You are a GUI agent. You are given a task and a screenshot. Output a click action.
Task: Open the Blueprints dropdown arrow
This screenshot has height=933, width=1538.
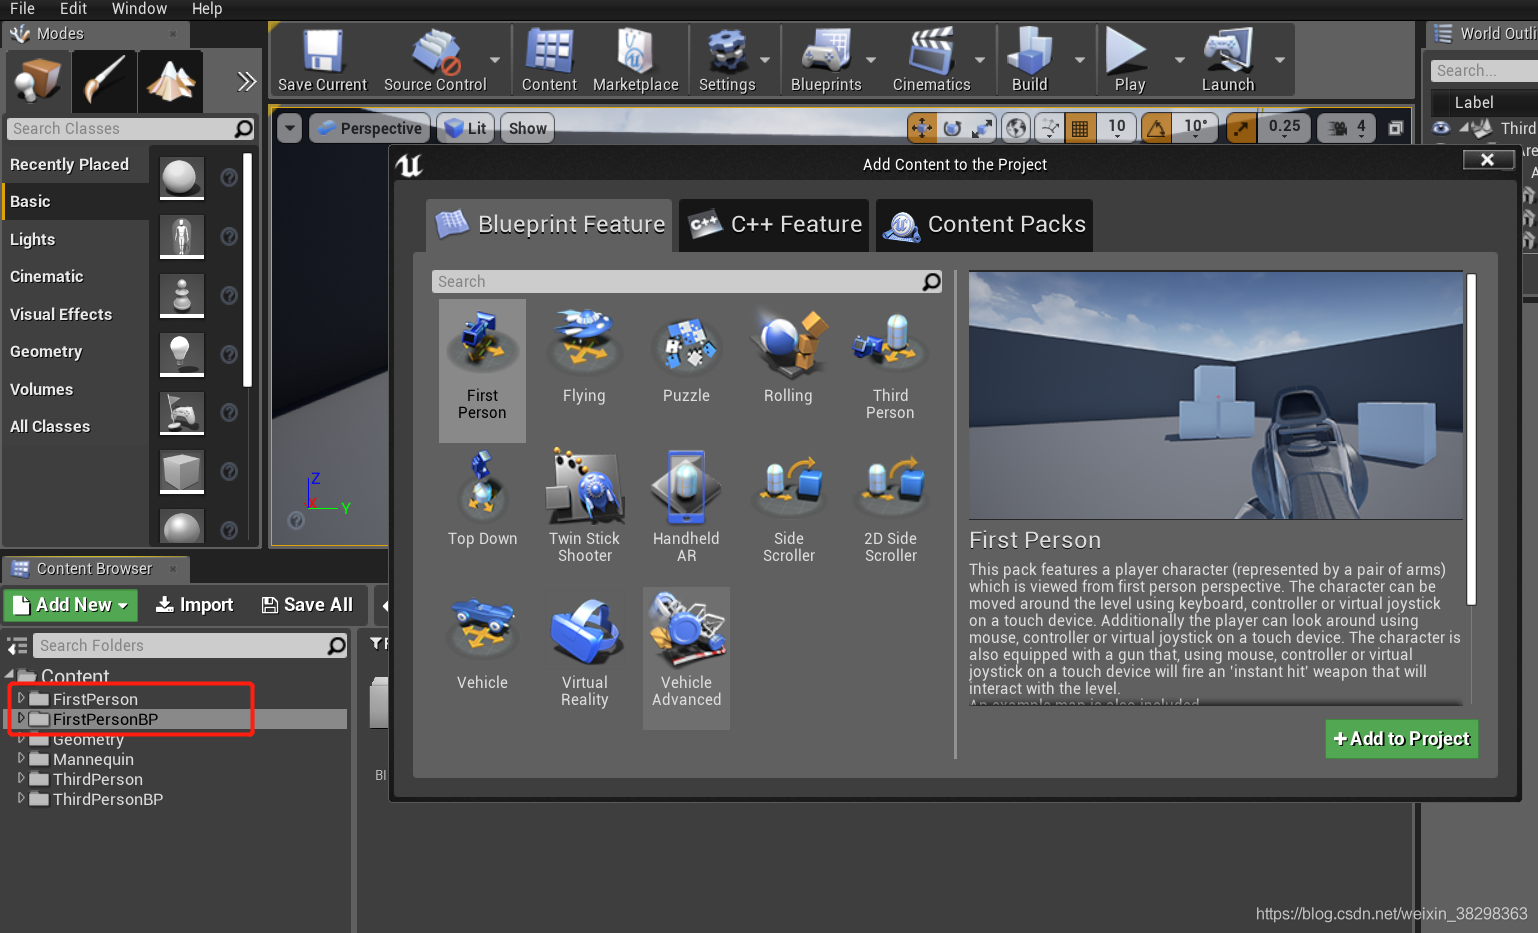coord(871,61)
